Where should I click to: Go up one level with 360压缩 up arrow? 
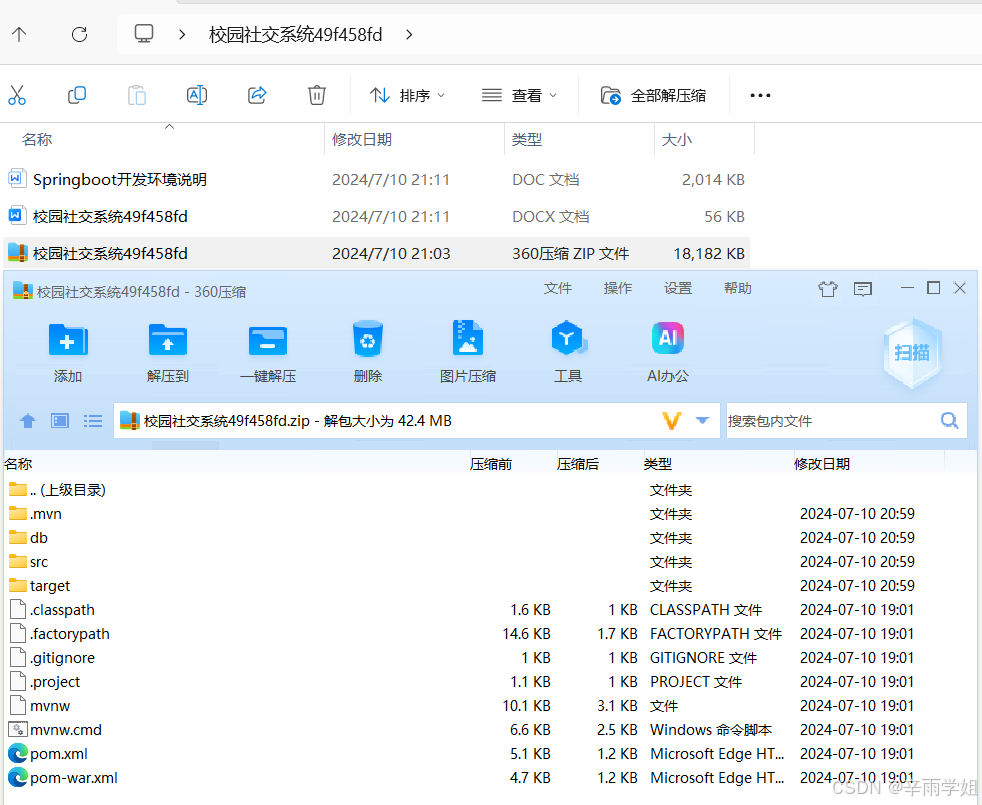(28, 421)
